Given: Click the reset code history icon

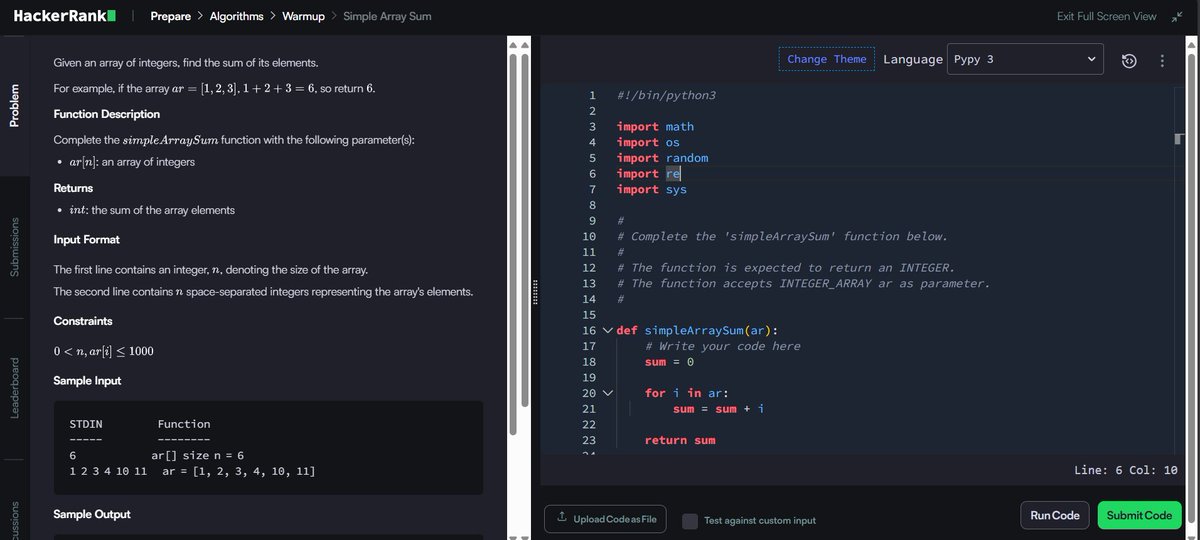Looking at the screenshot, I should click(1129, 61).
